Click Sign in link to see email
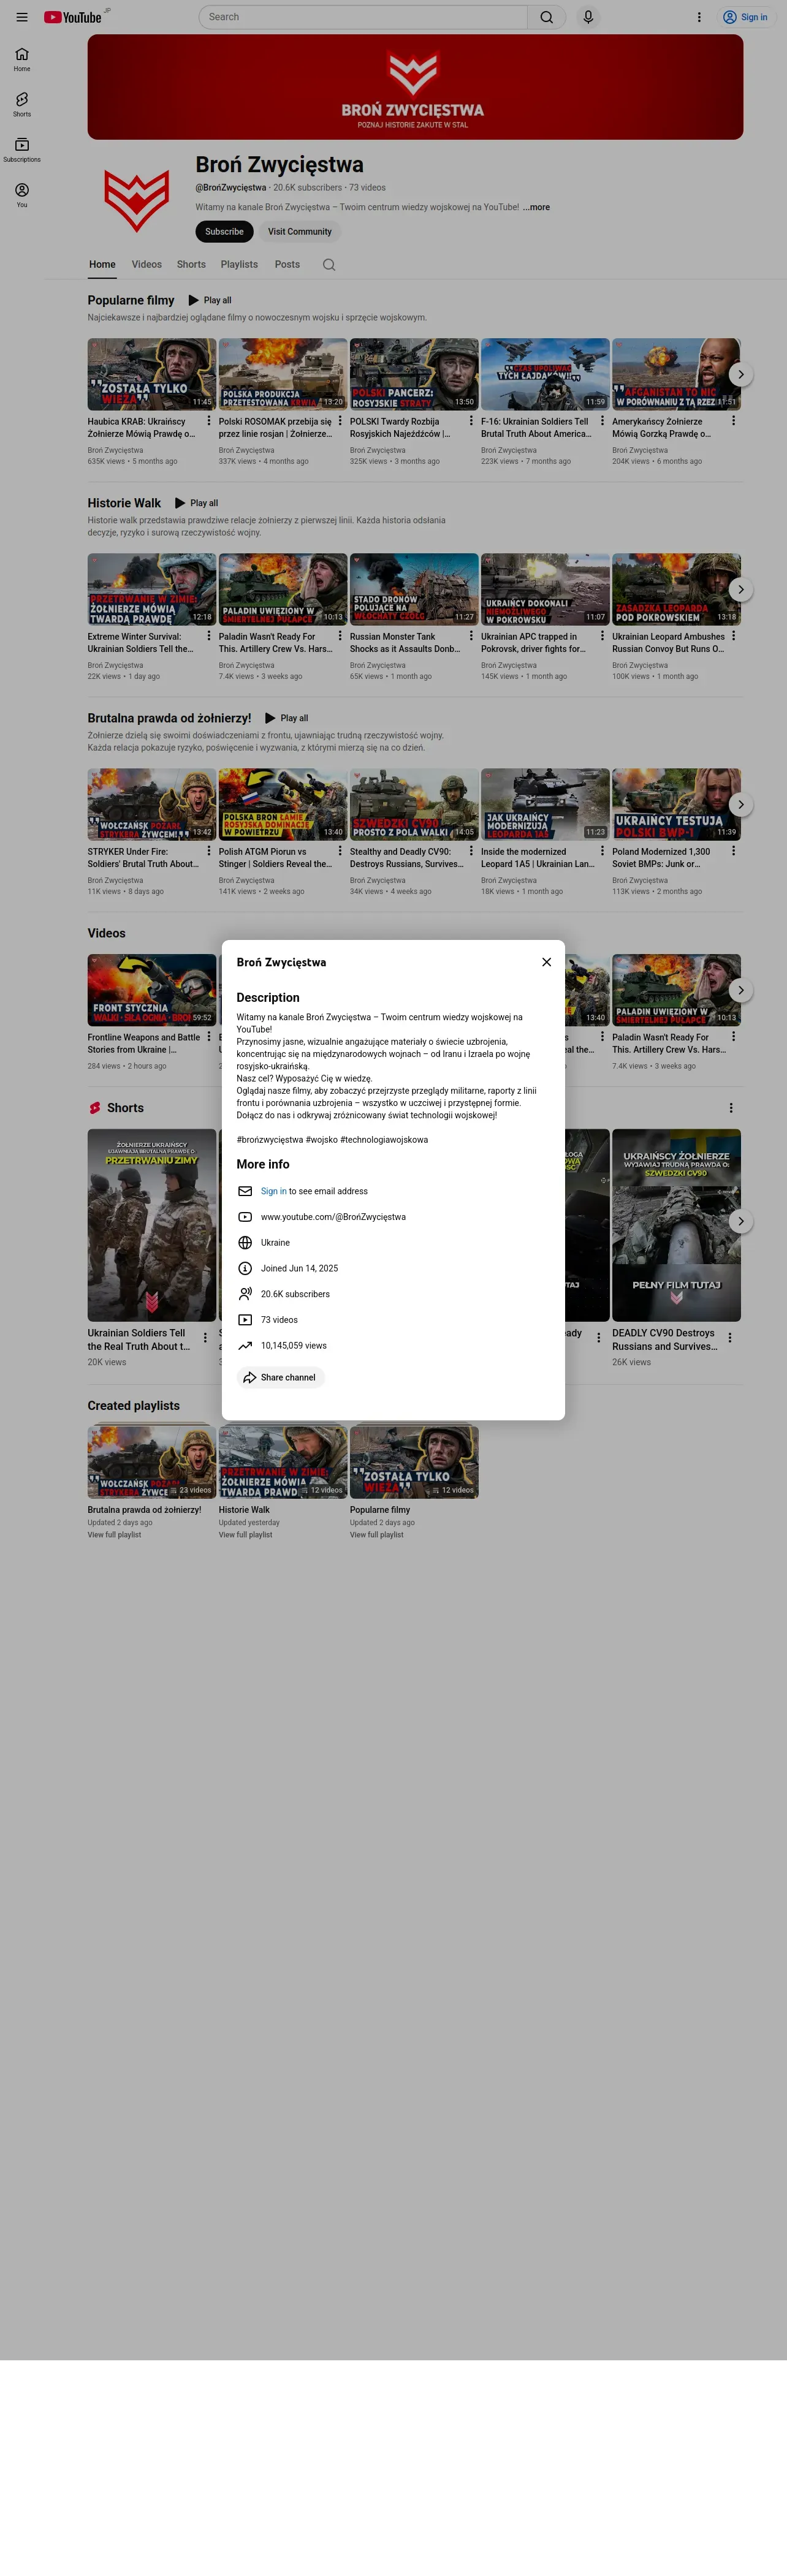Viewport: 787px width, 2576px height. pos(273,1191)
